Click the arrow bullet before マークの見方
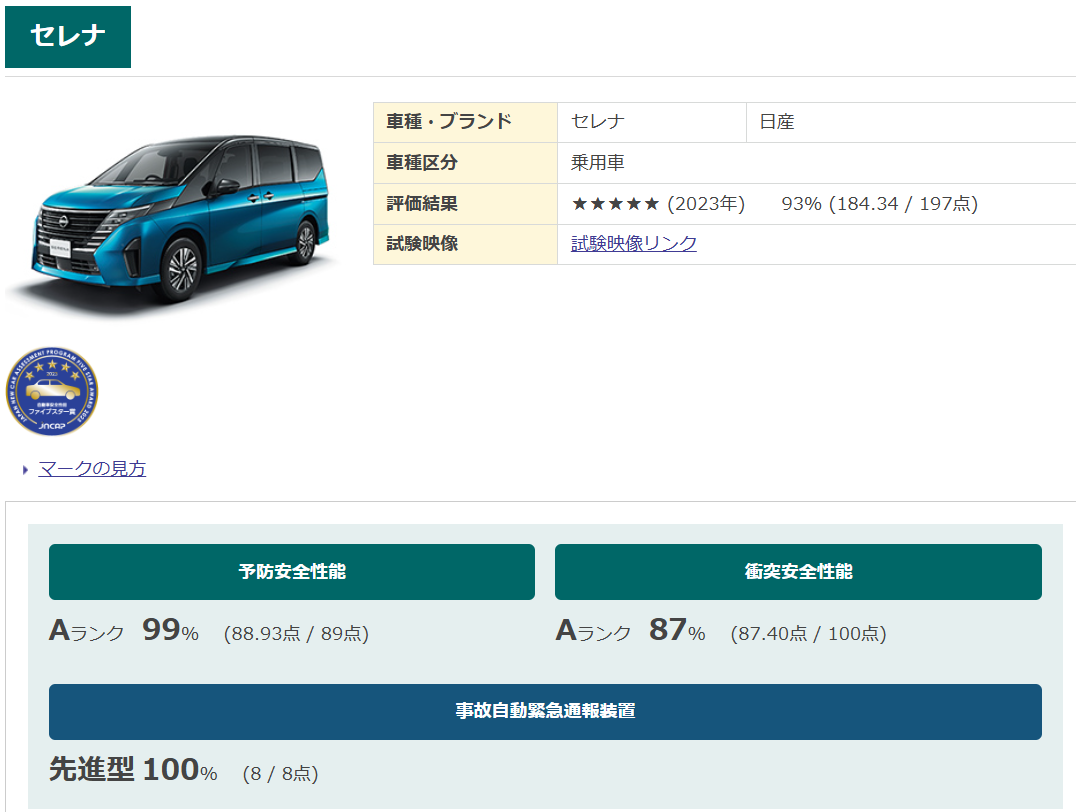The height and width of the screenshot is (812, 1076). pyautogui.click(x=25, y=470)
